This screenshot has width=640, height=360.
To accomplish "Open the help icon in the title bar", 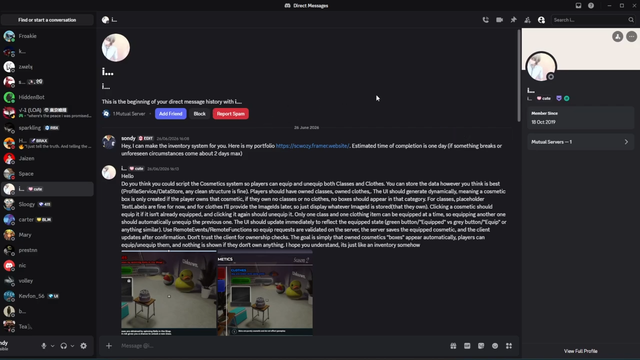I will tap(591, 6).
